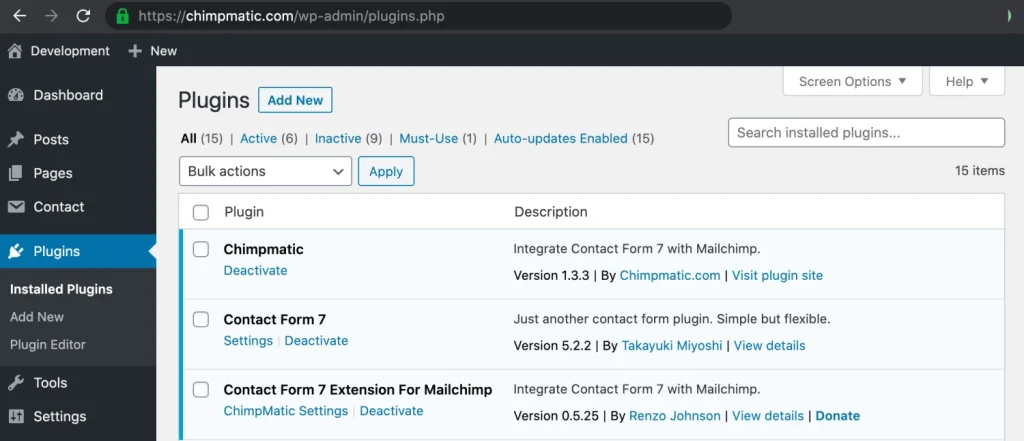Open the Takayuki Miyoshi author link
The width and height of the screenshot is (1024, 441).
point(672,346)
